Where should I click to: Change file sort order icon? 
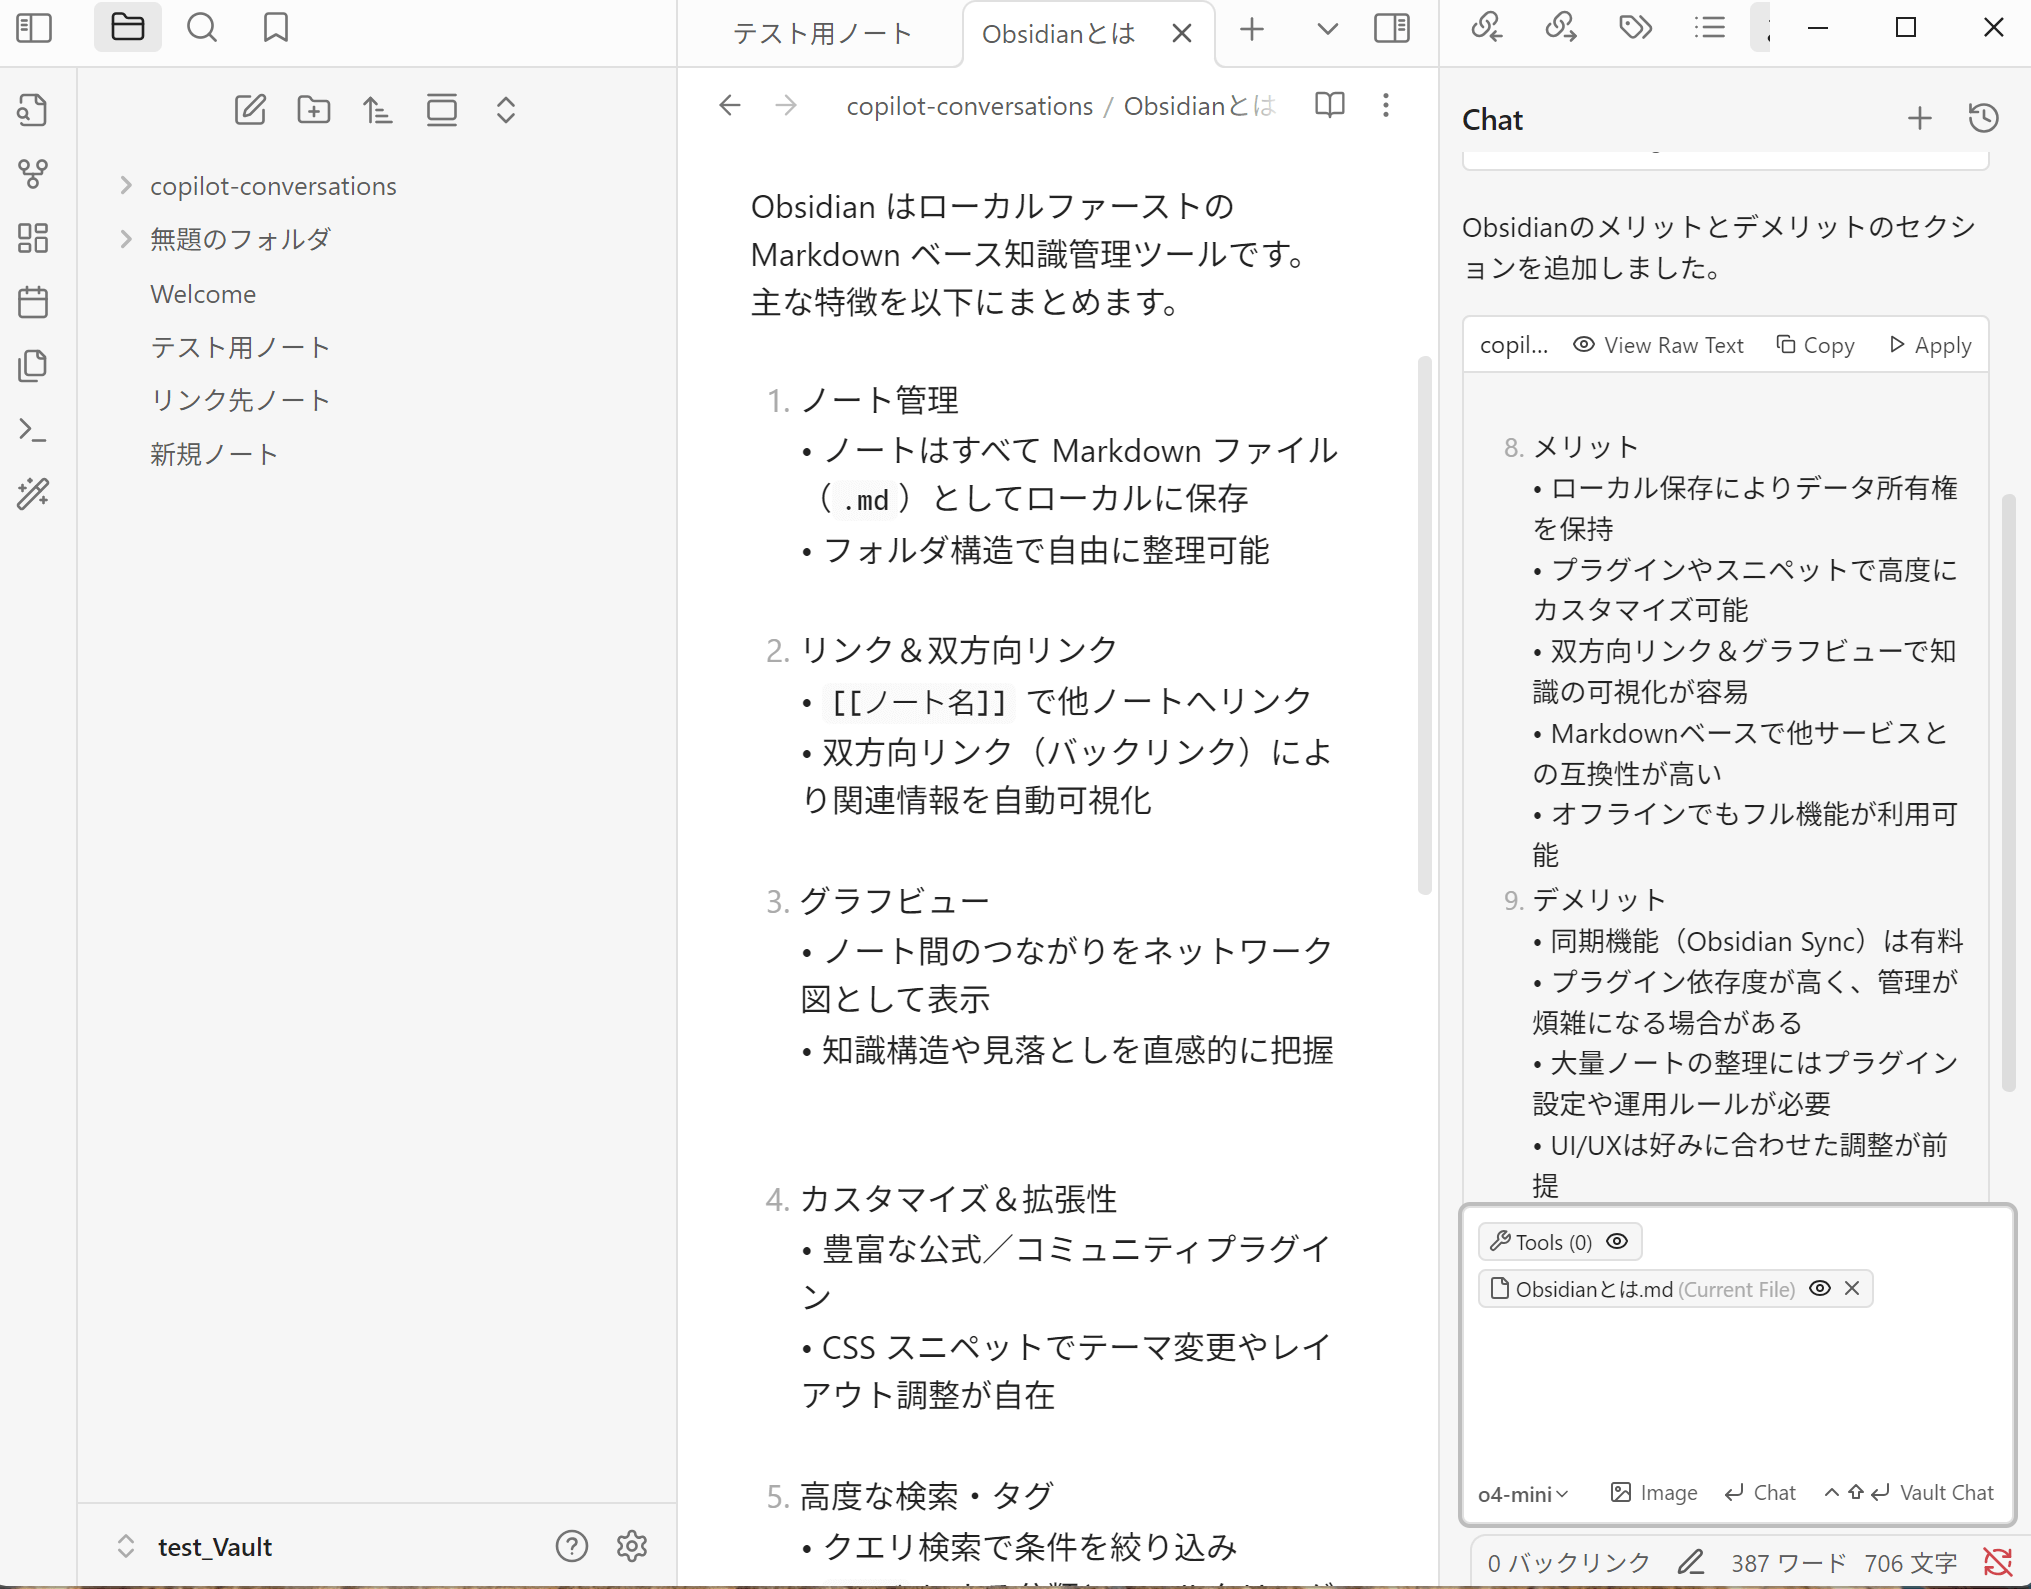pos(378,110)
